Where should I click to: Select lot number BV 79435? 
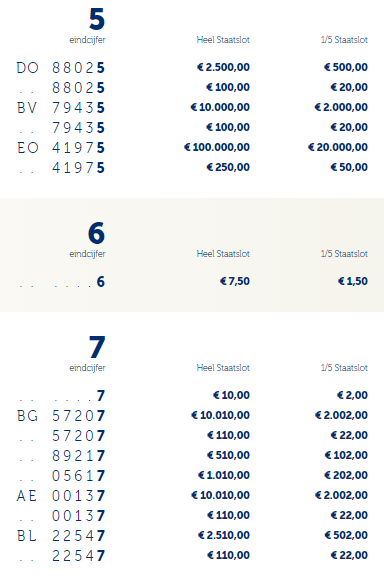click(61, 108)
